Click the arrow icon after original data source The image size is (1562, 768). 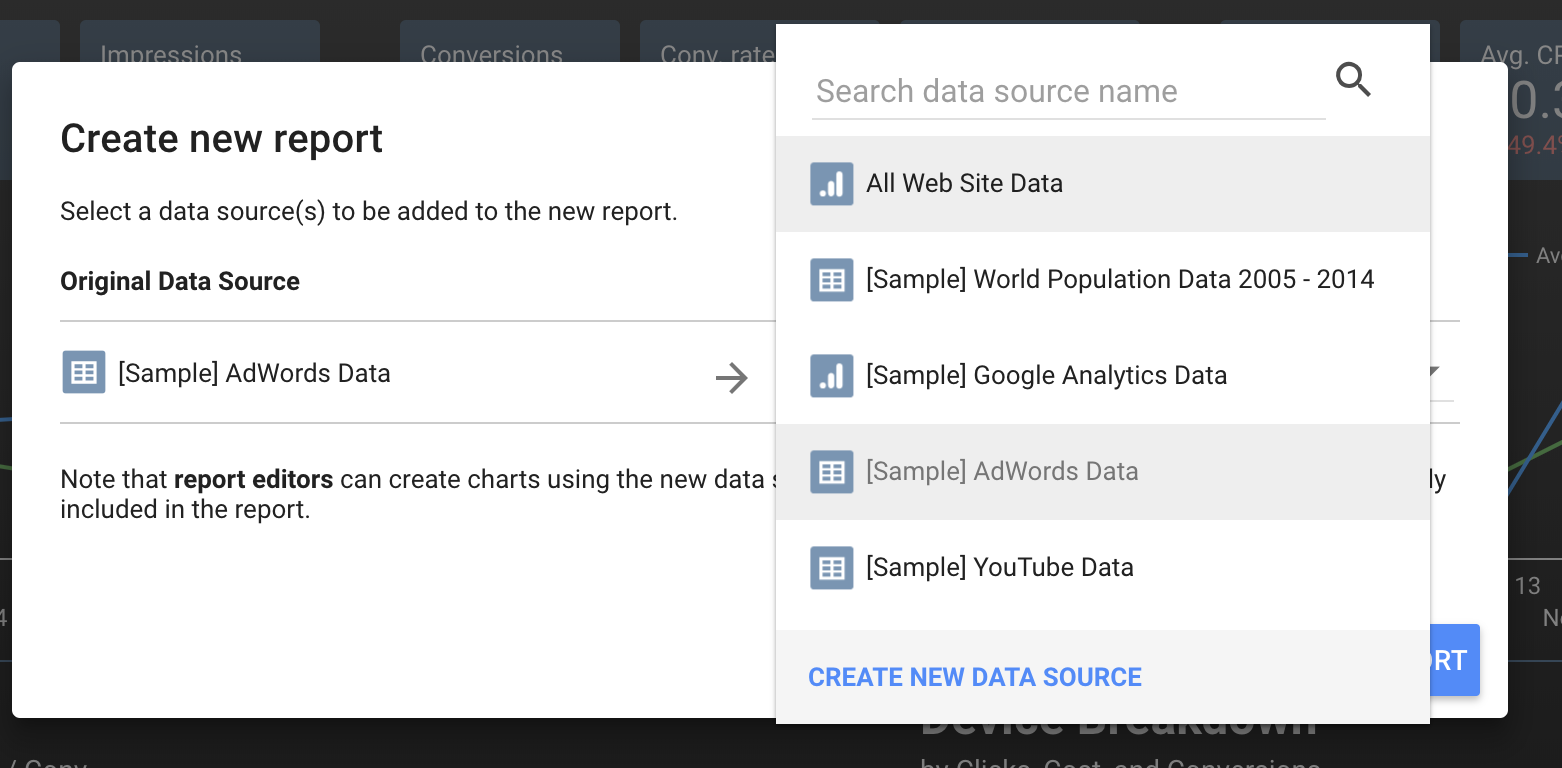click(732, 378)
